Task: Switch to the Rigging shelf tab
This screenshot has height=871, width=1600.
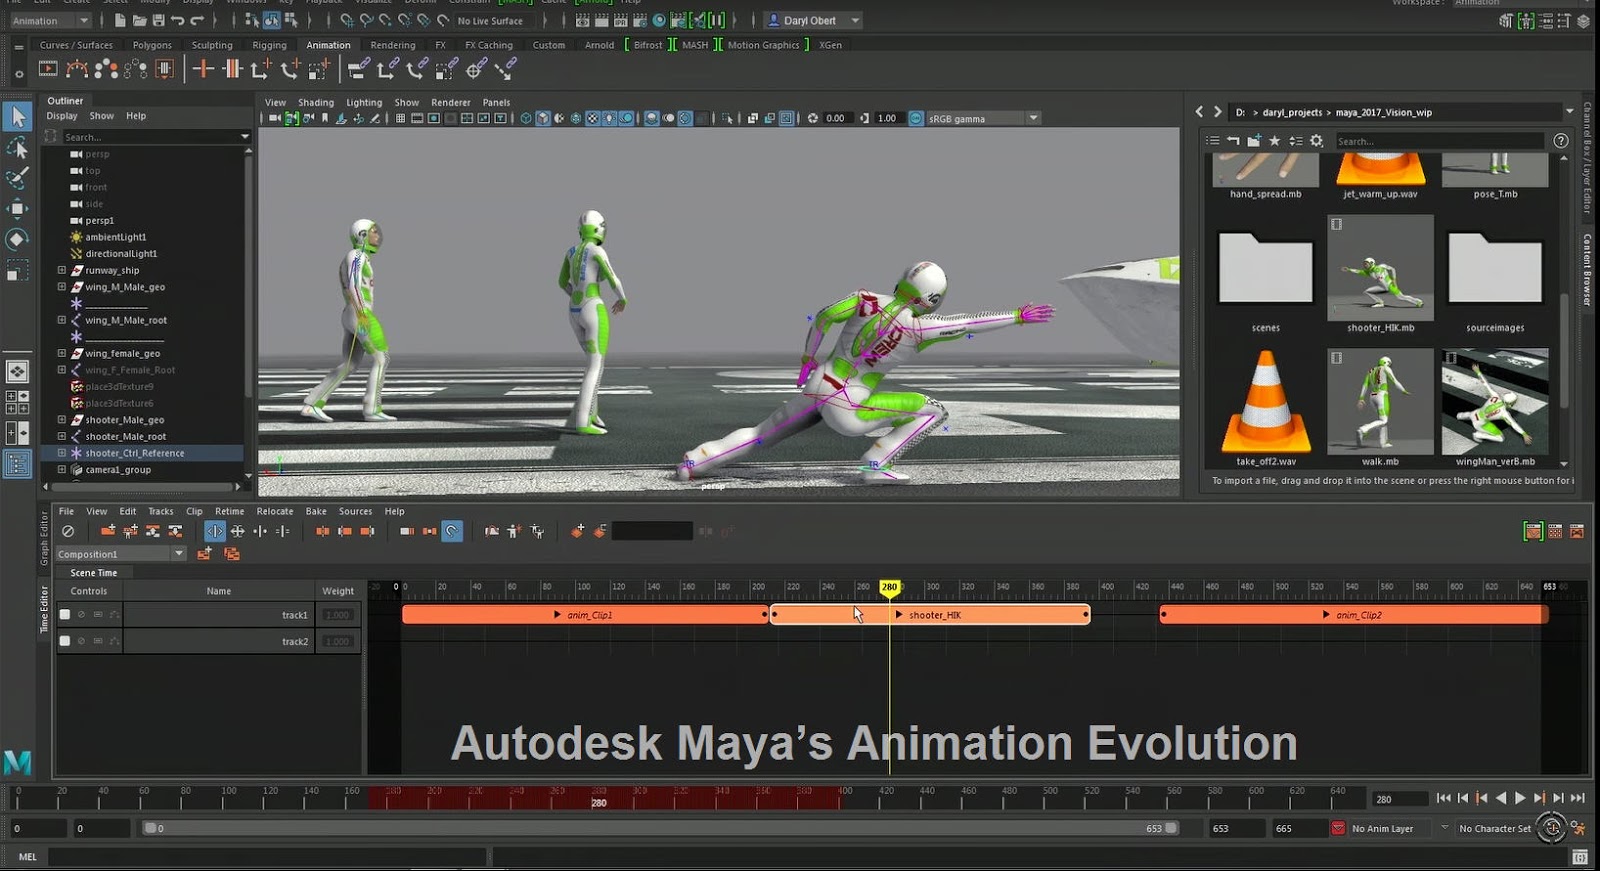Action: [x=269, y=45]
